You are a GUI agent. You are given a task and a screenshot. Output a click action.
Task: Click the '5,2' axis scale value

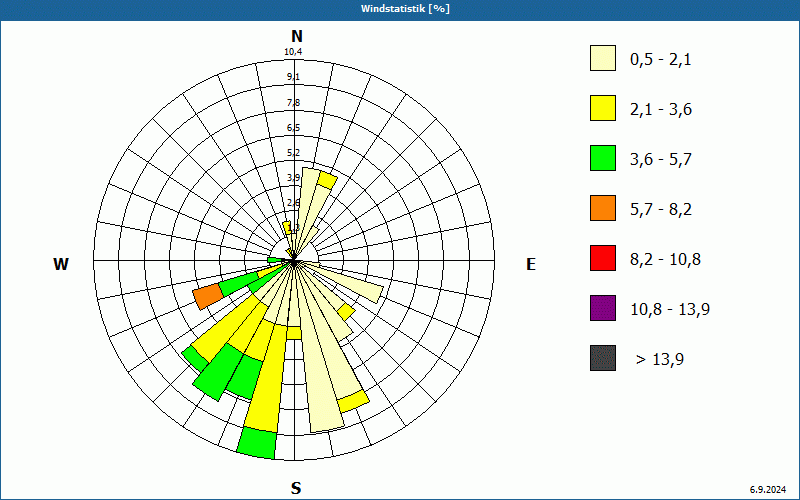click(293, 153)
